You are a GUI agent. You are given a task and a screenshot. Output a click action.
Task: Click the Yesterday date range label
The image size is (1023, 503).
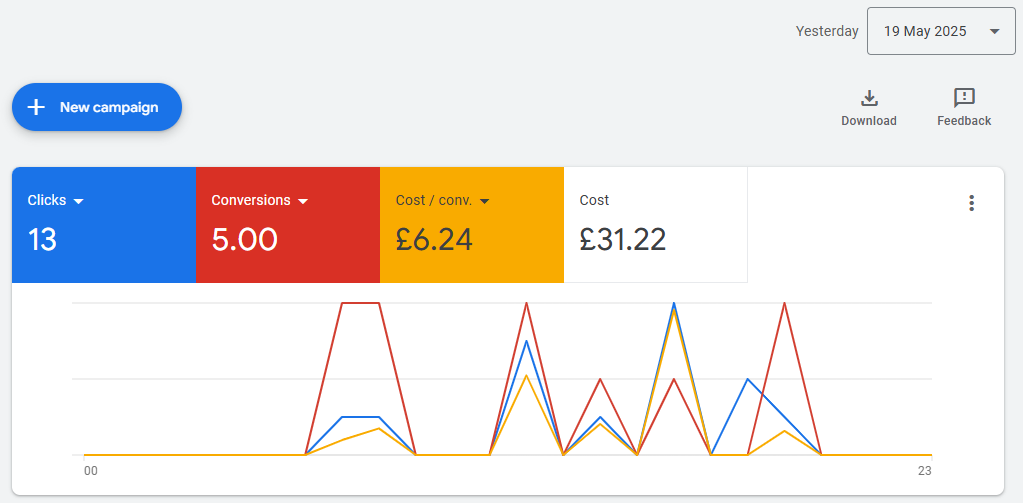tap(827, 31)
